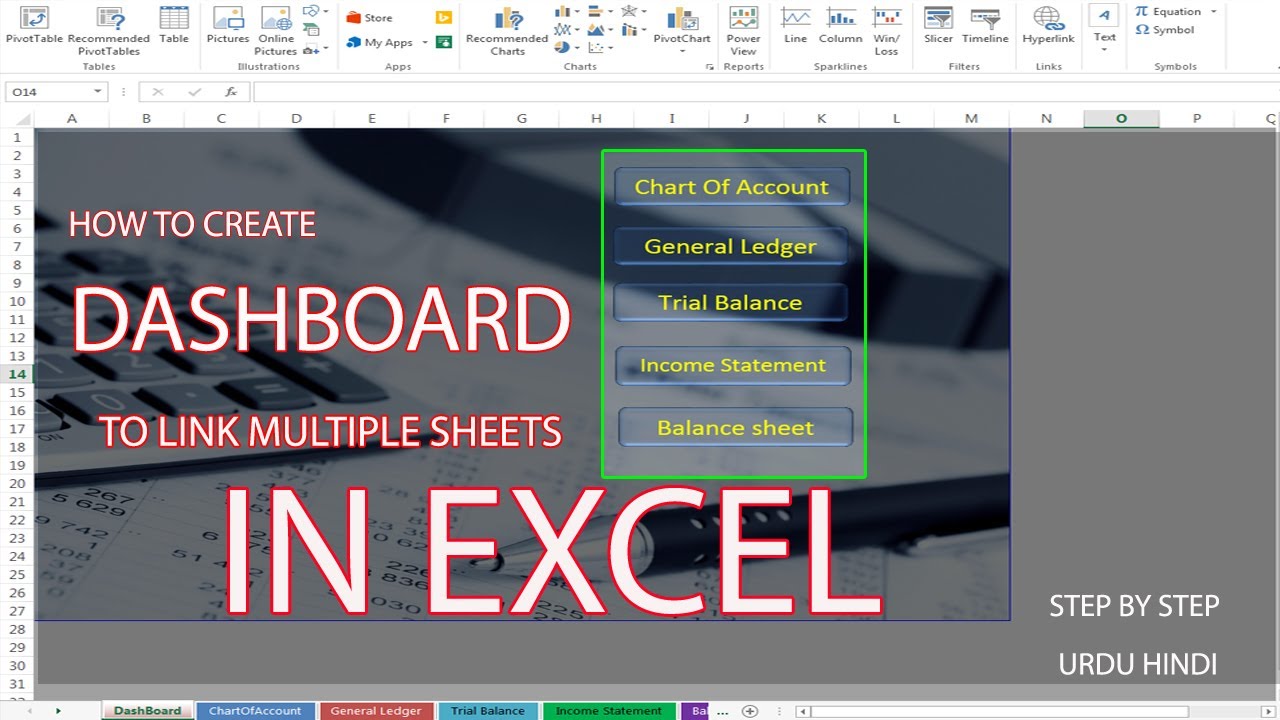
Task: Open My Apps dropdown arrow
Action: pyautogui.click(x=425, y=43)
